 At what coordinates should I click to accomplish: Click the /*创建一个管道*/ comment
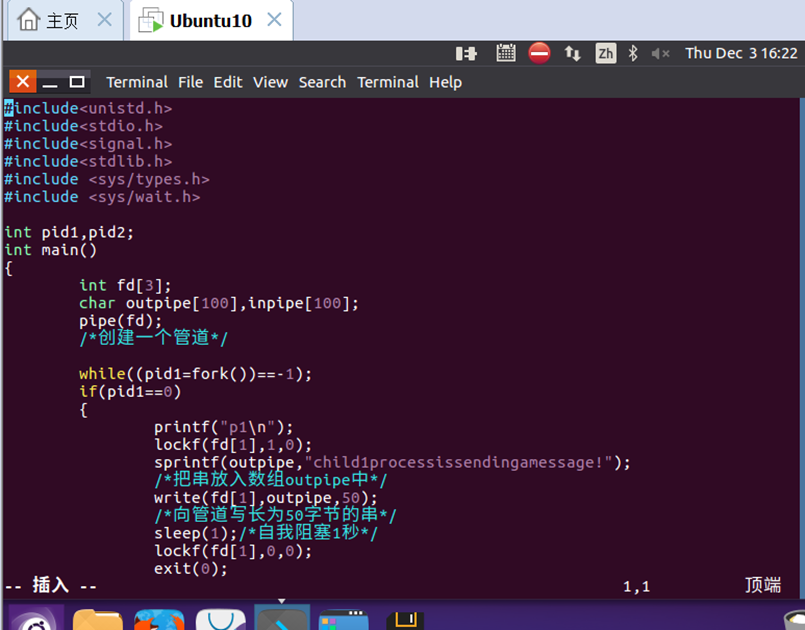[x=154, y=338]
